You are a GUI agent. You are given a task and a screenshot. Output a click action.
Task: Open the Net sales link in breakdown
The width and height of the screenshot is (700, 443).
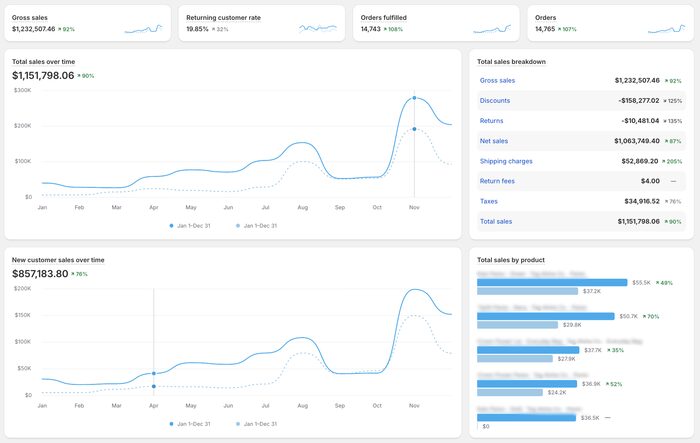(494, 141)
